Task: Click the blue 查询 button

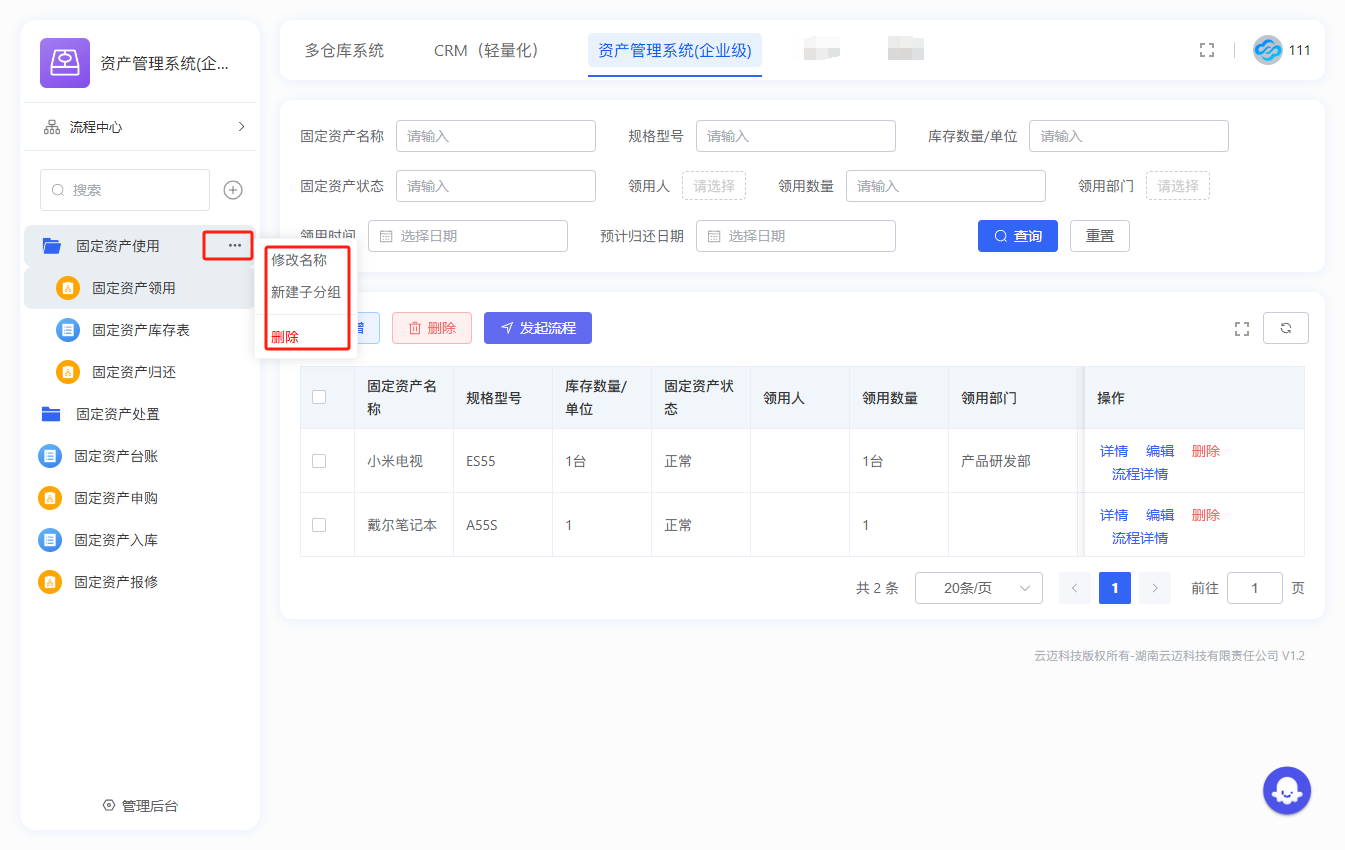Action: (x=1017, y=236)
